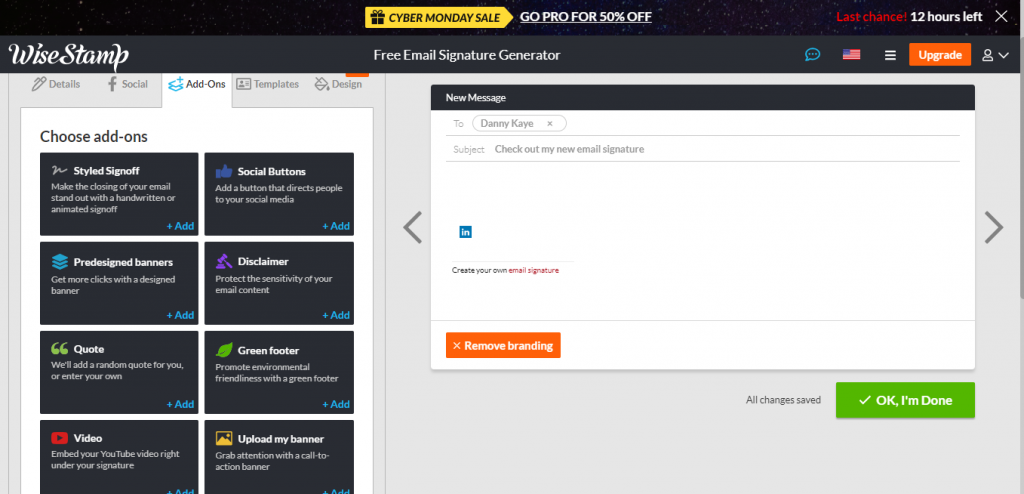The width and height of the screenshot is (1024, 494).
Task: Open the user account dropdown
Action: (995, 56)
